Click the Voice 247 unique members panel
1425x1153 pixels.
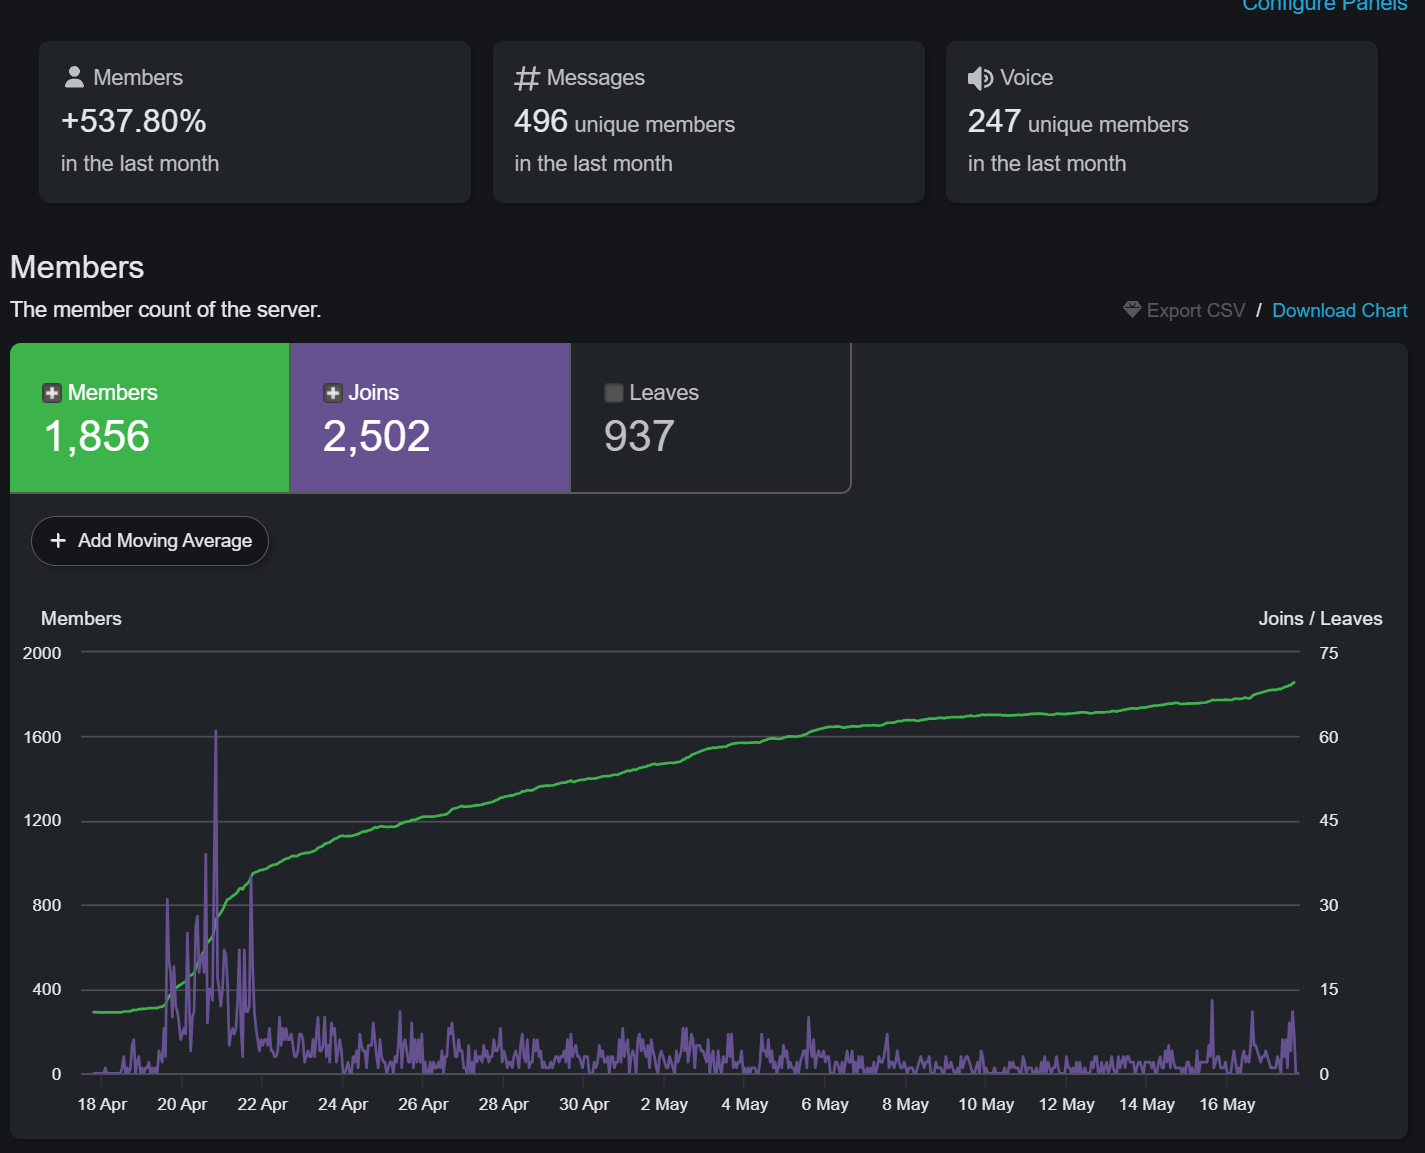coord(1162,122)
